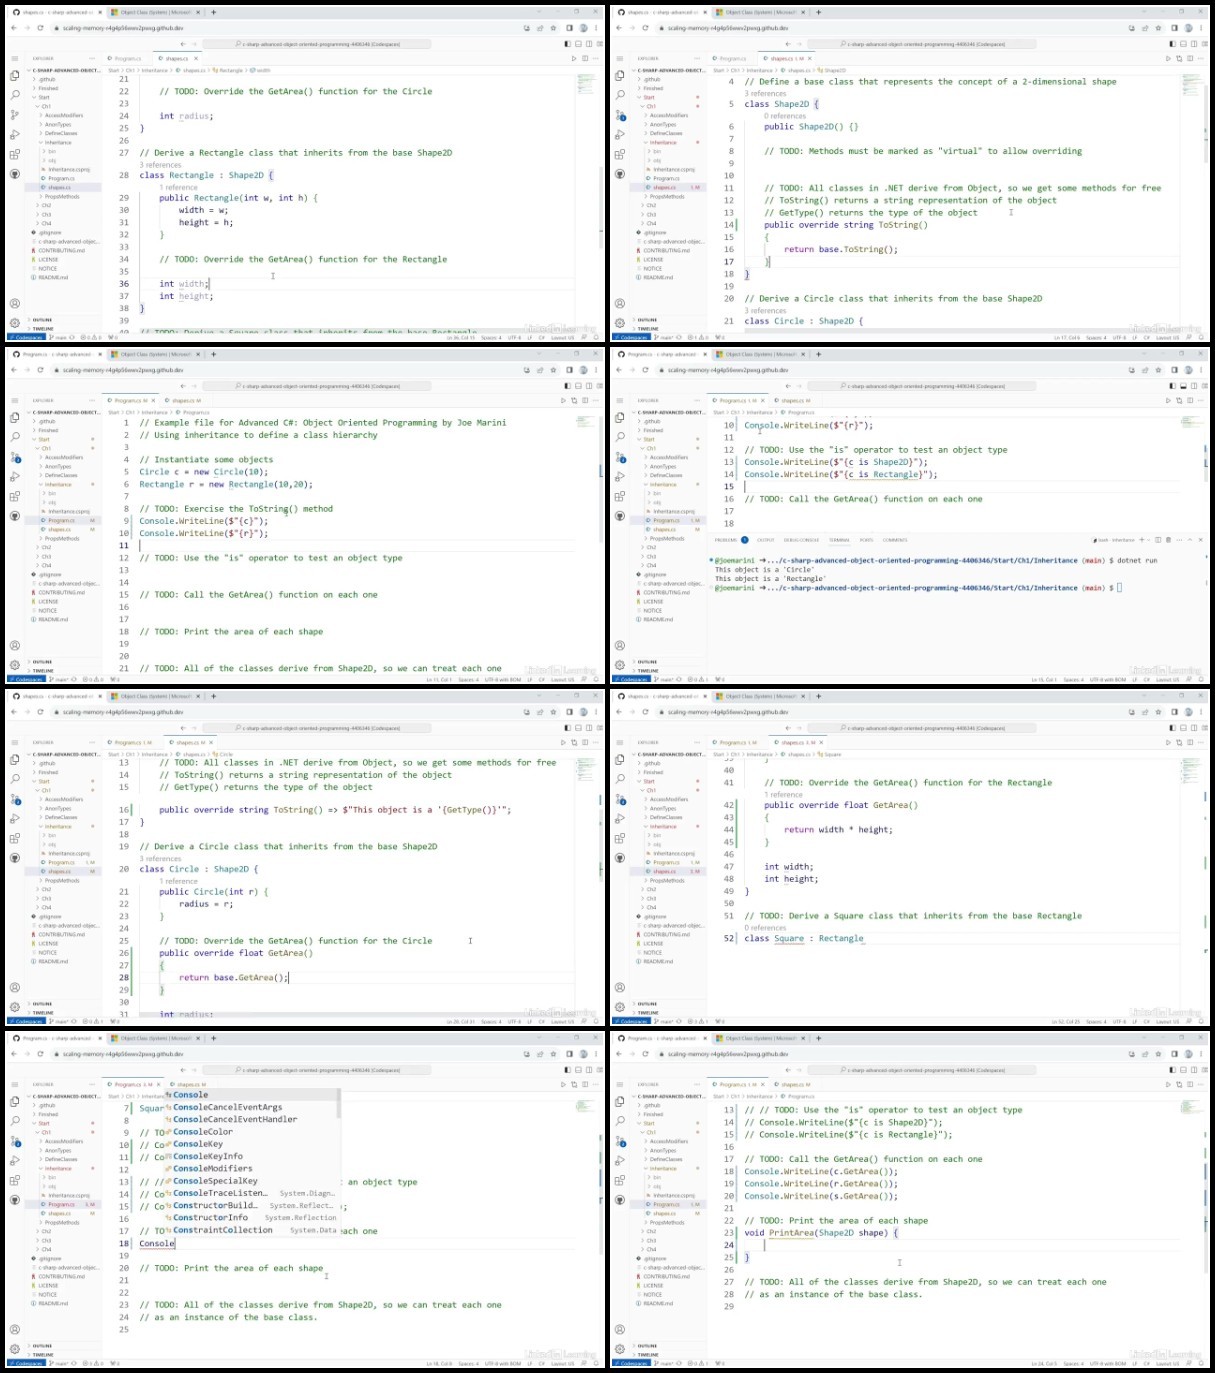Click Source Control badge icon in the dotnet run frame

click(620, 456)
